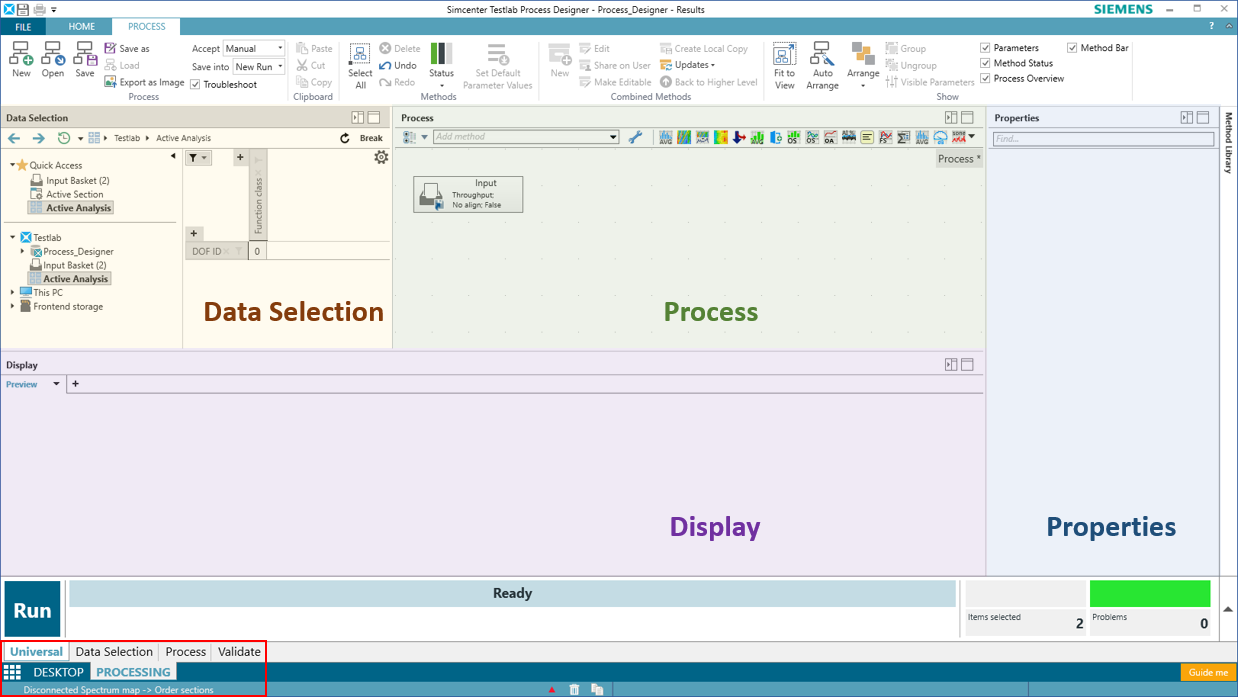The width and height of the screenshot is (1238, 697).
Task: Click the Guide me button
Action: point(1208,673)
